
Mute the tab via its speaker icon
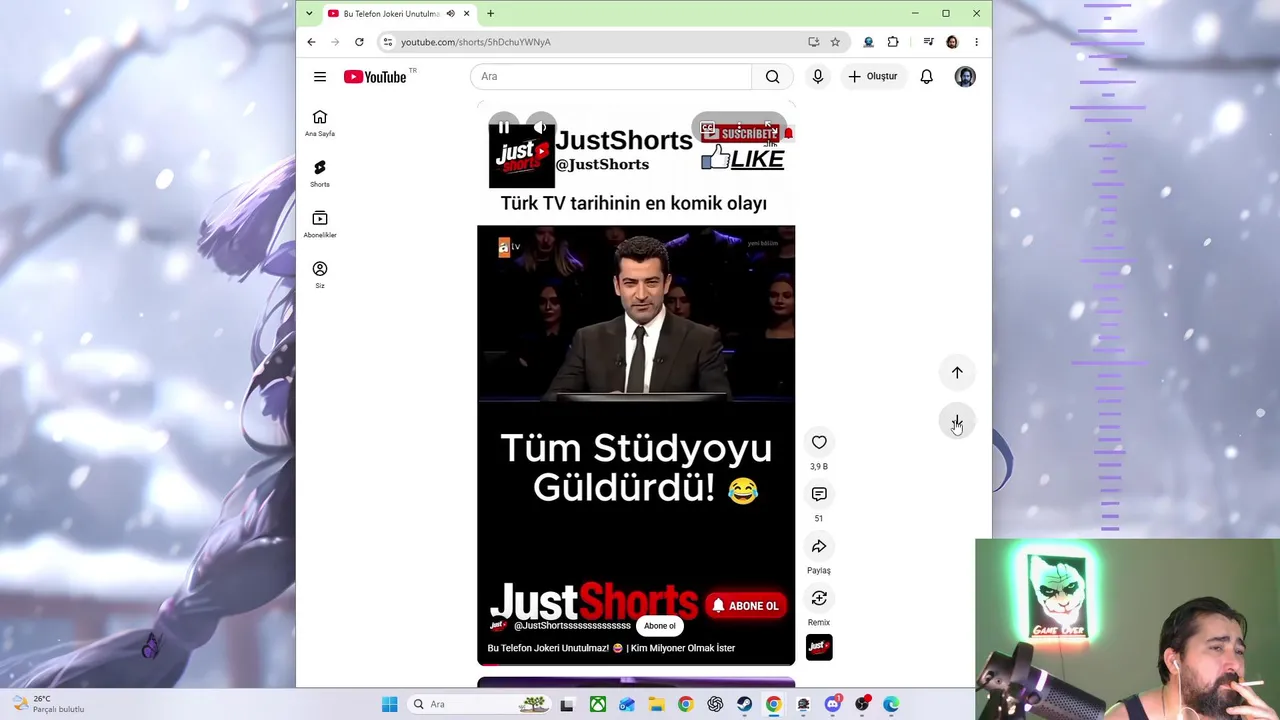point(450,14)
